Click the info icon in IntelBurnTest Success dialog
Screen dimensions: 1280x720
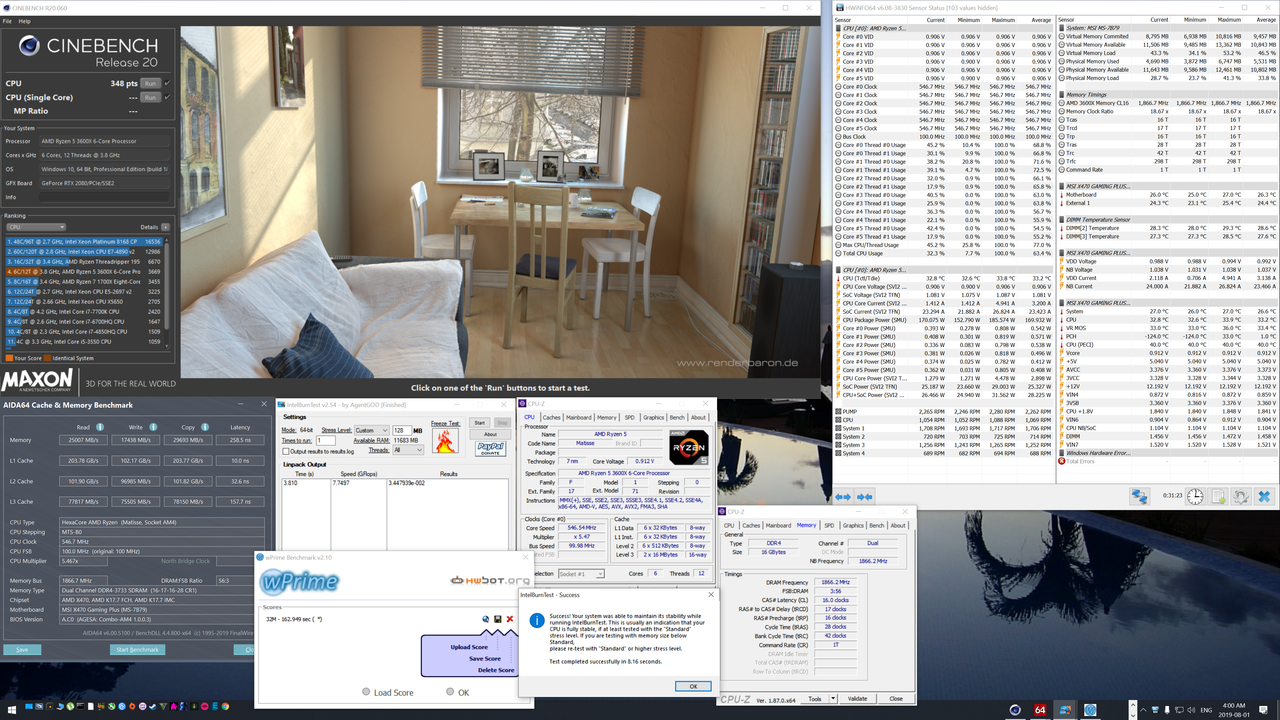coord(537,620)
